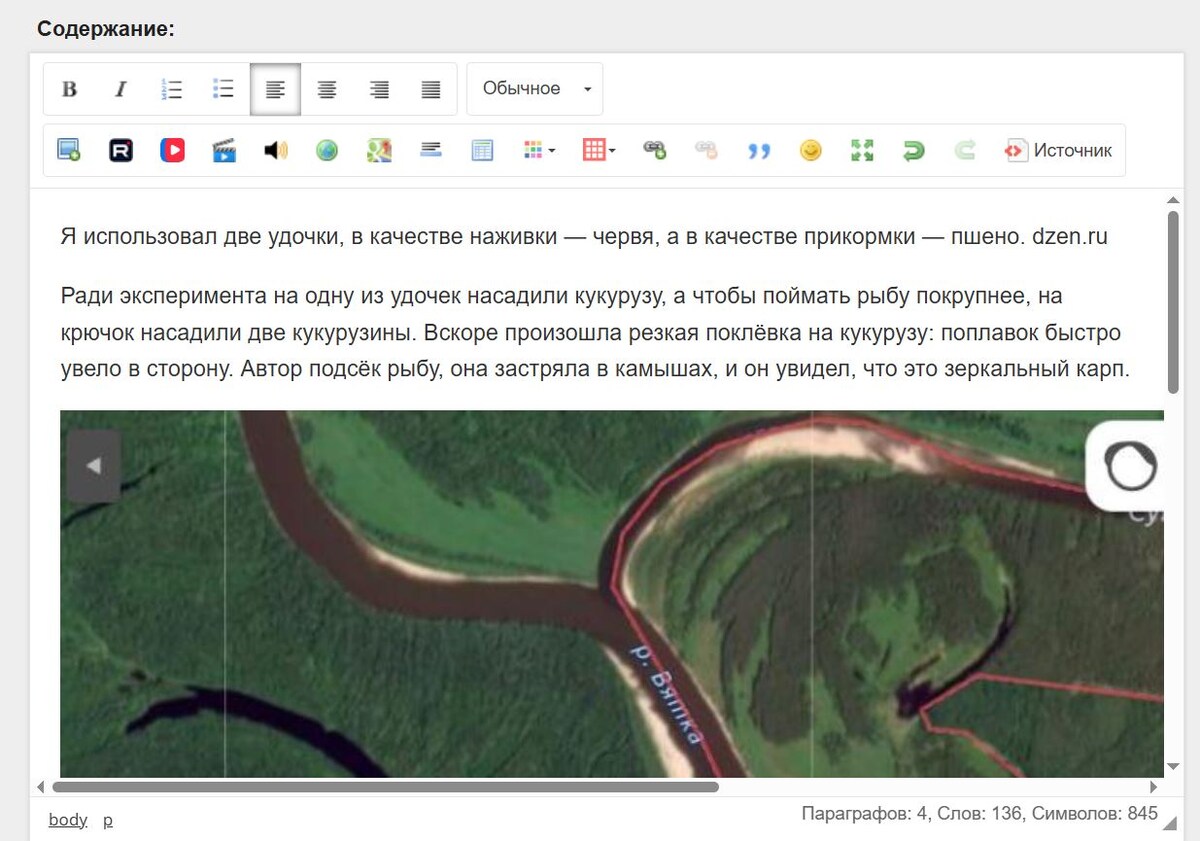This screenshot has height=841, width=1200.
Task: Click the satellite map image of р. Вятка
Action: [612, 594]
